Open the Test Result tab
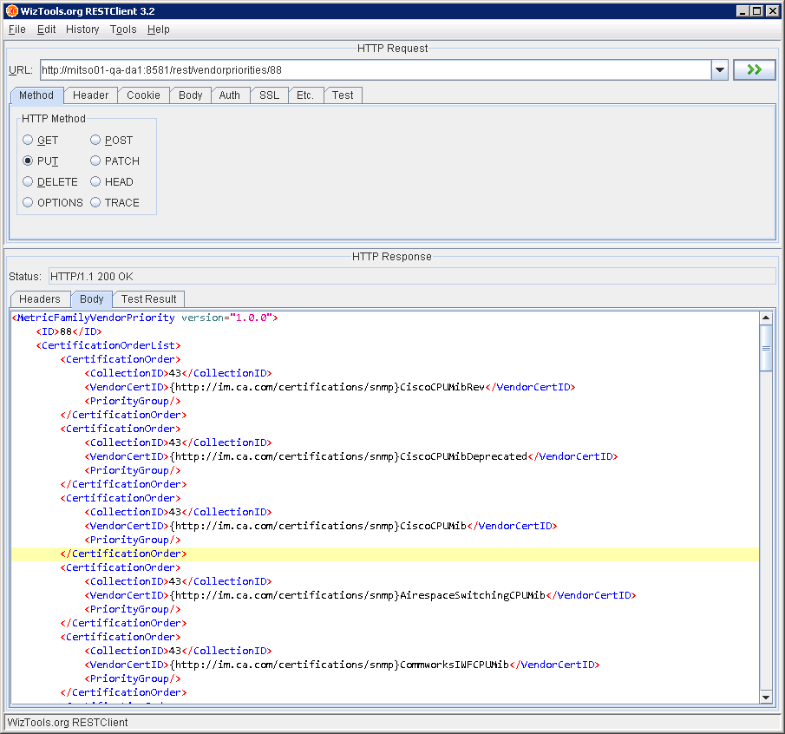Viewport: 785px width, 734px height. (x=148, y=299)
